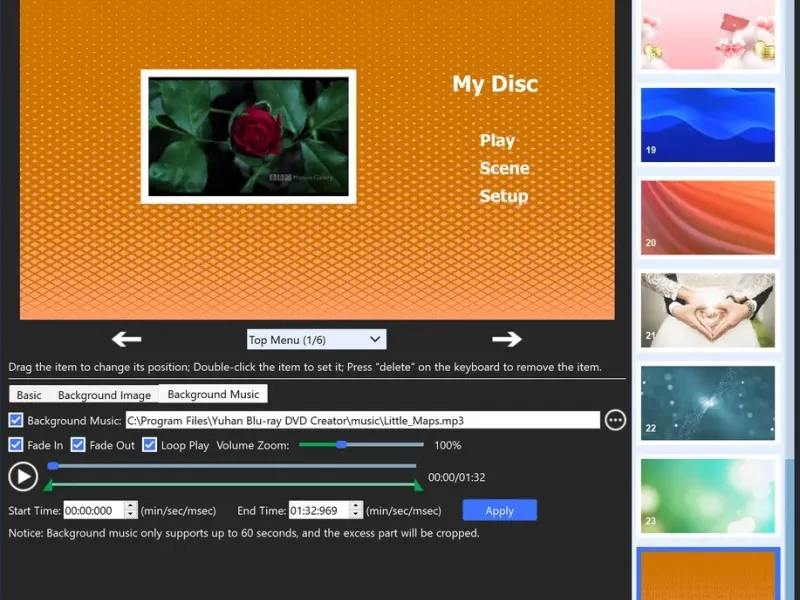Toggle the Fade Out checkbox
The width and height of the screenshot is (800, 600).
coord(78,445)
